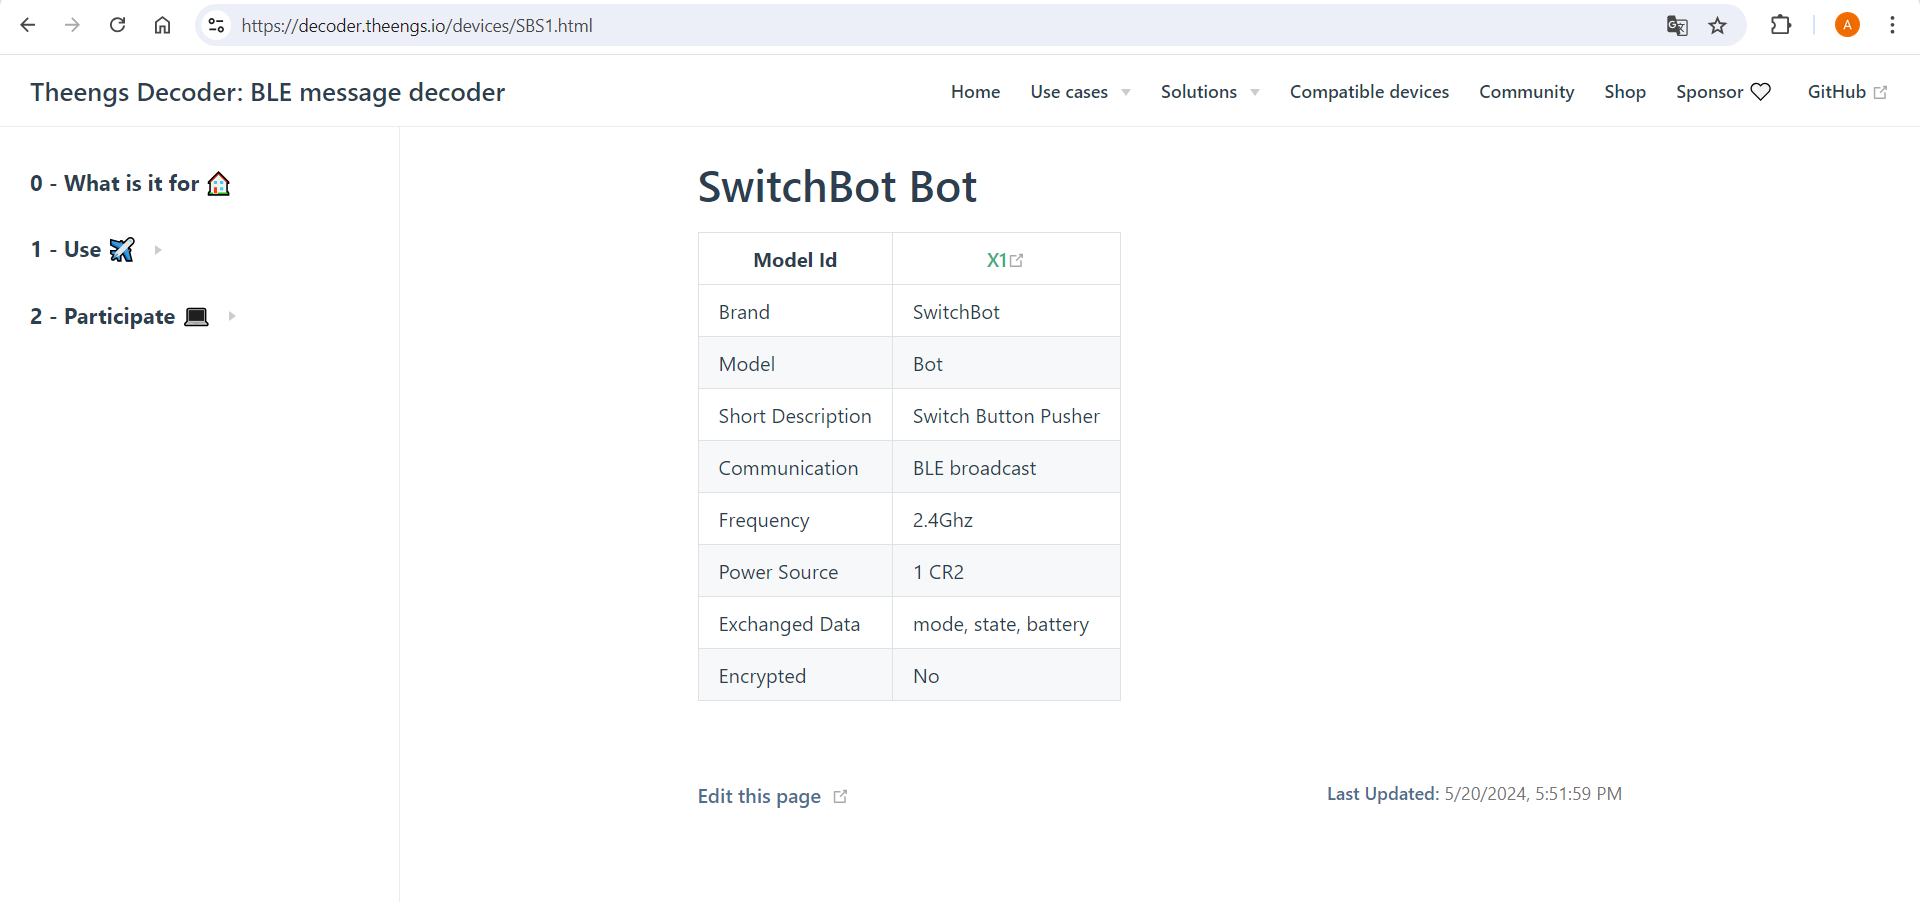This screenshot has width=1920, height=902.
Task: Click the airplane icon beside Use
Action: click(x=122, y=249)
